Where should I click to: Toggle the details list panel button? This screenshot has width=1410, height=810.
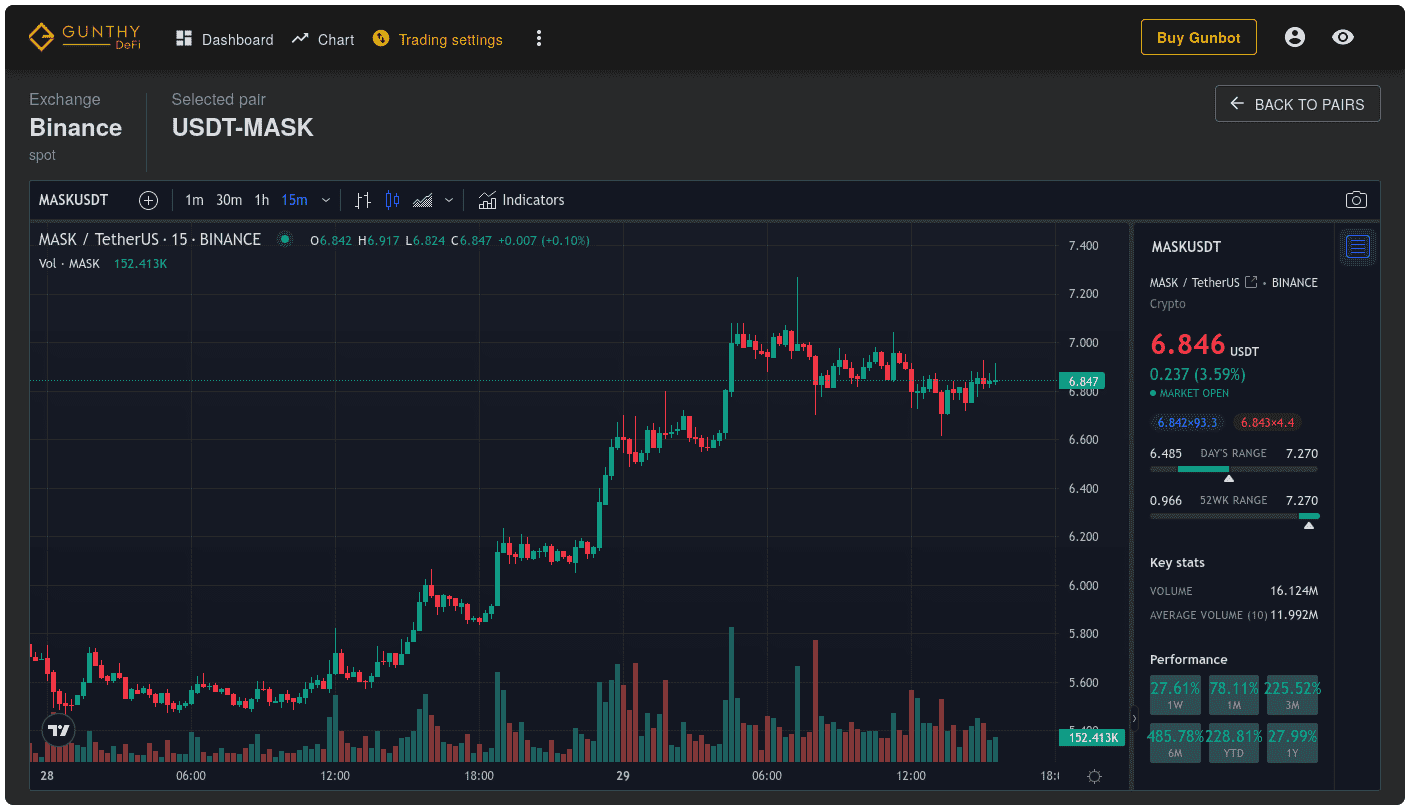(1357, 246)
